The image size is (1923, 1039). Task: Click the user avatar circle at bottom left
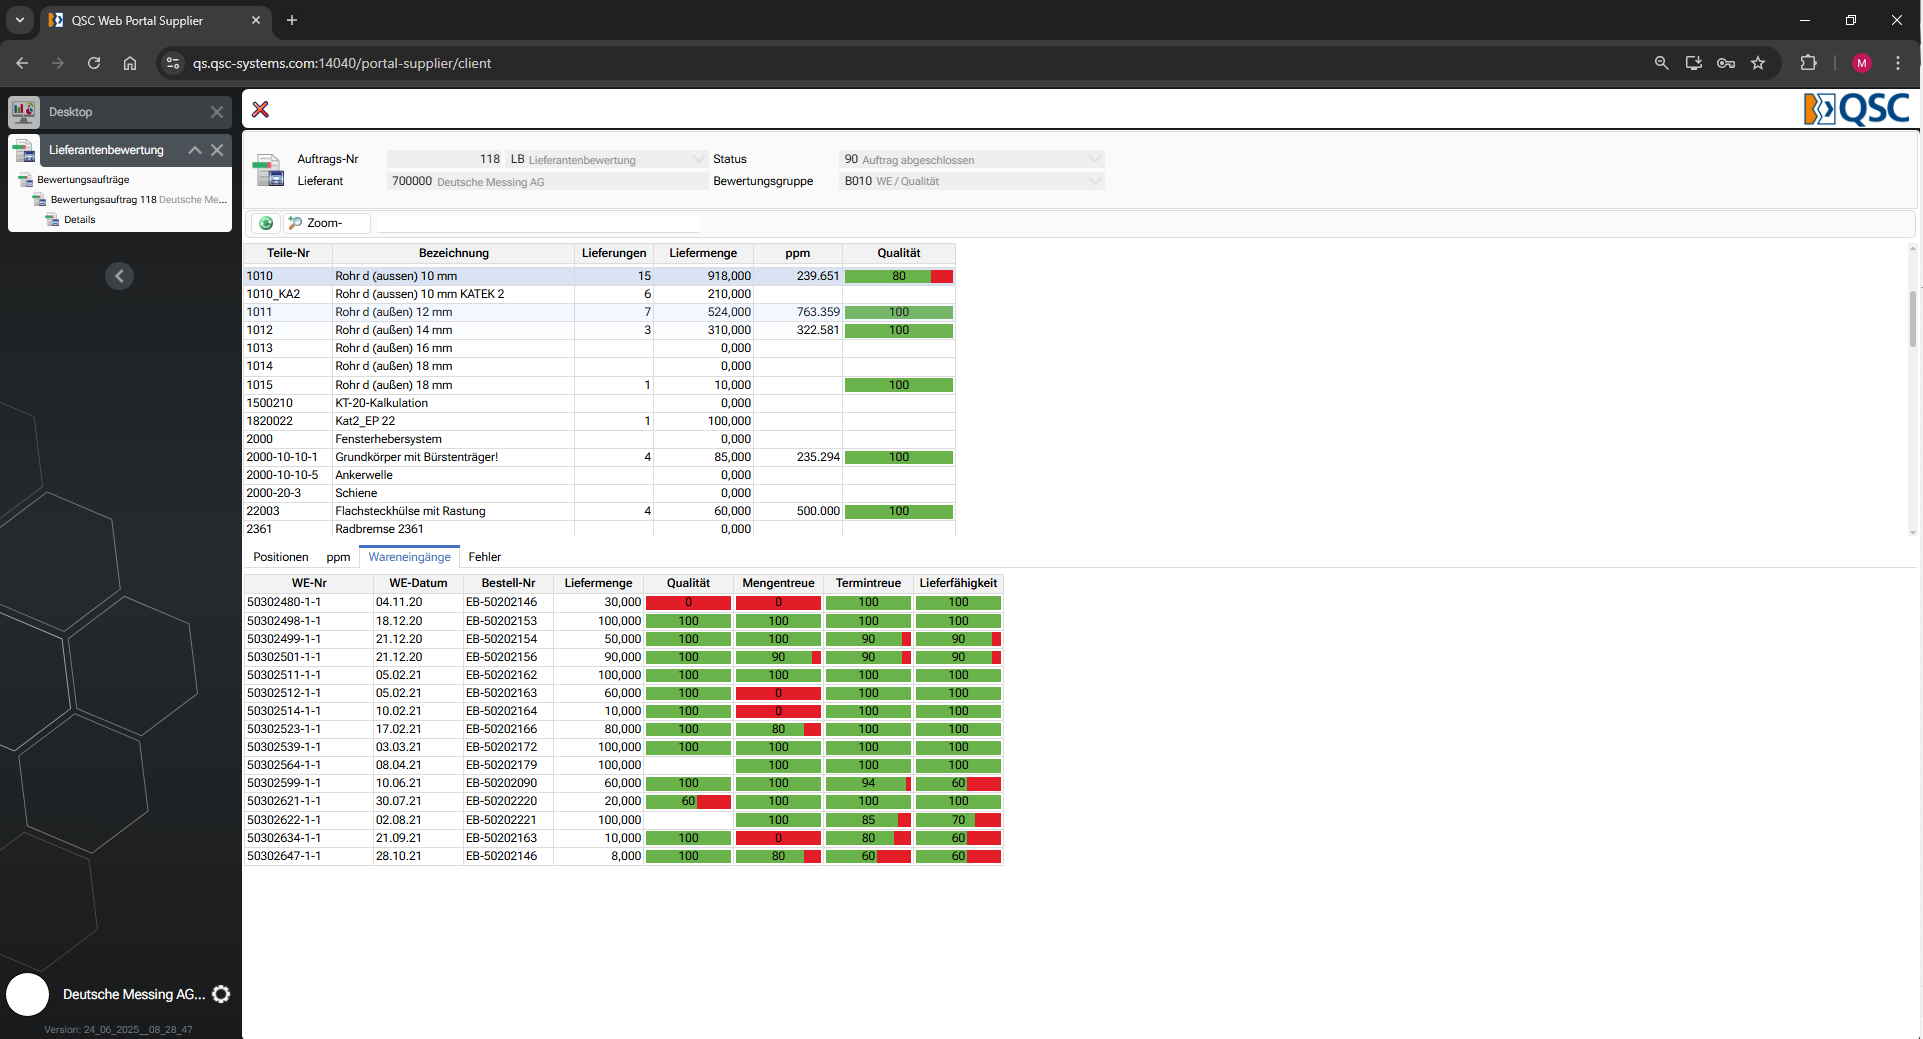click(x=28, y=994)
